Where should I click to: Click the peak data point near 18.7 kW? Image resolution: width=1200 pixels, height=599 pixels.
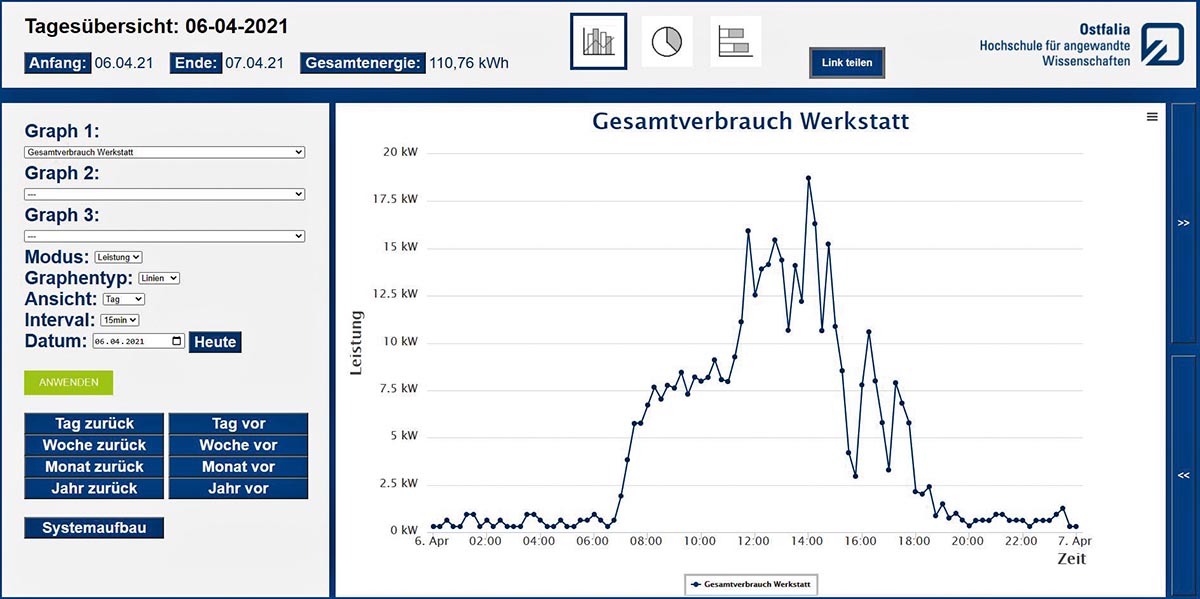tap(808, 178)
